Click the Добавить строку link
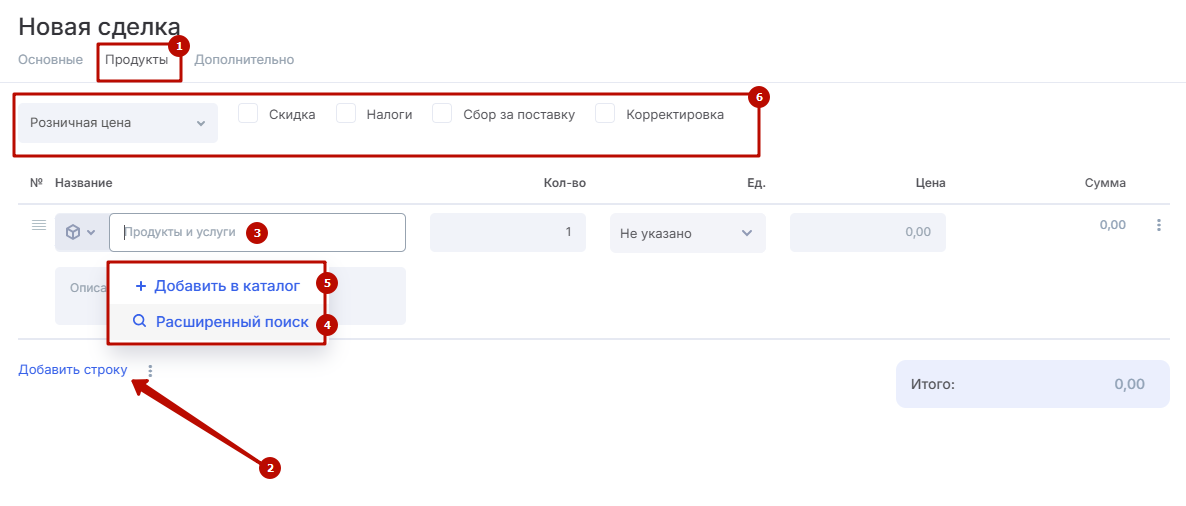The width and height of the screenshot is (1186, 506). (73, 370)
